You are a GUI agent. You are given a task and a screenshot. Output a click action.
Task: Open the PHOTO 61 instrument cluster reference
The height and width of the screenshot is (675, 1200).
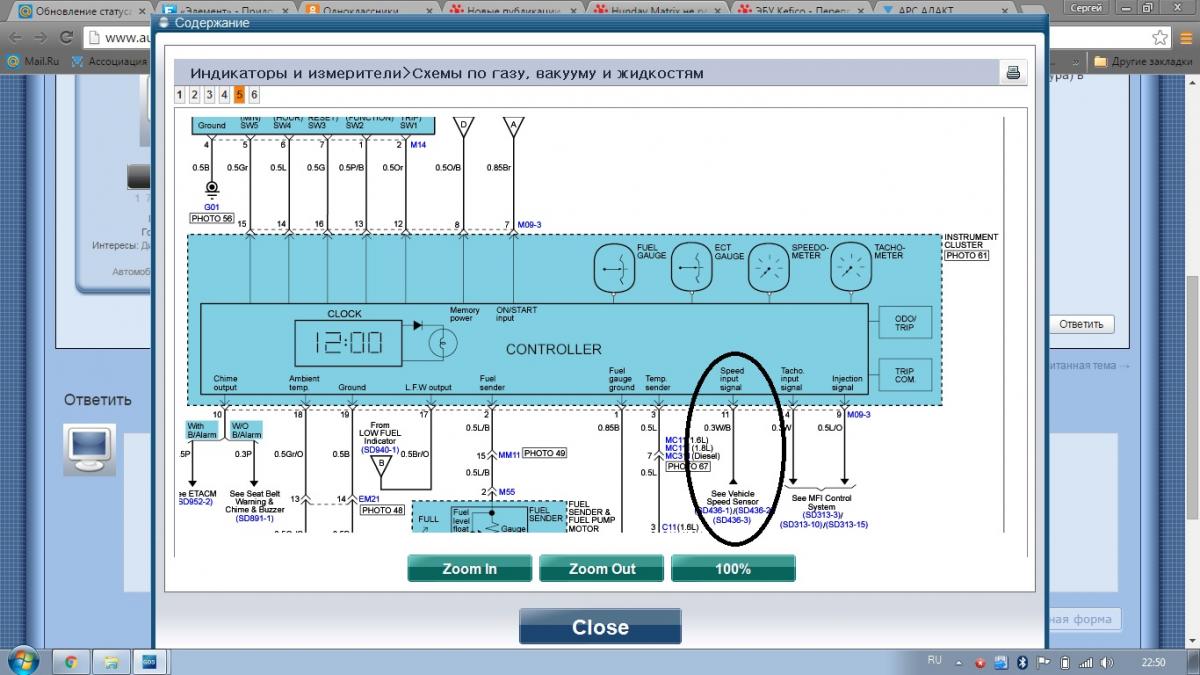tap(965, 256)
